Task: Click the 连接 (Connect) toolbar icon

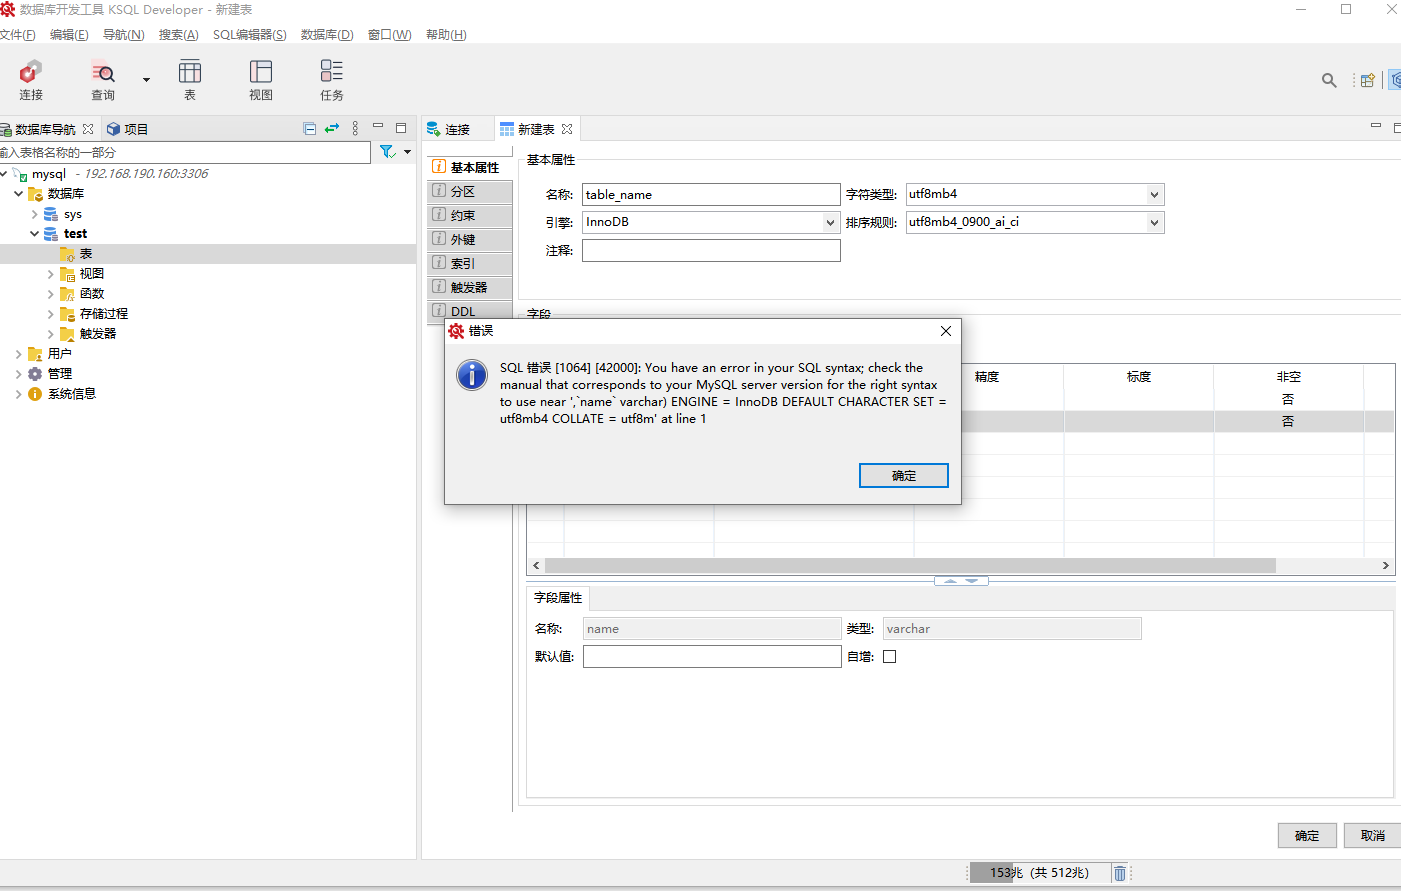Action: (x=31, y=79)
